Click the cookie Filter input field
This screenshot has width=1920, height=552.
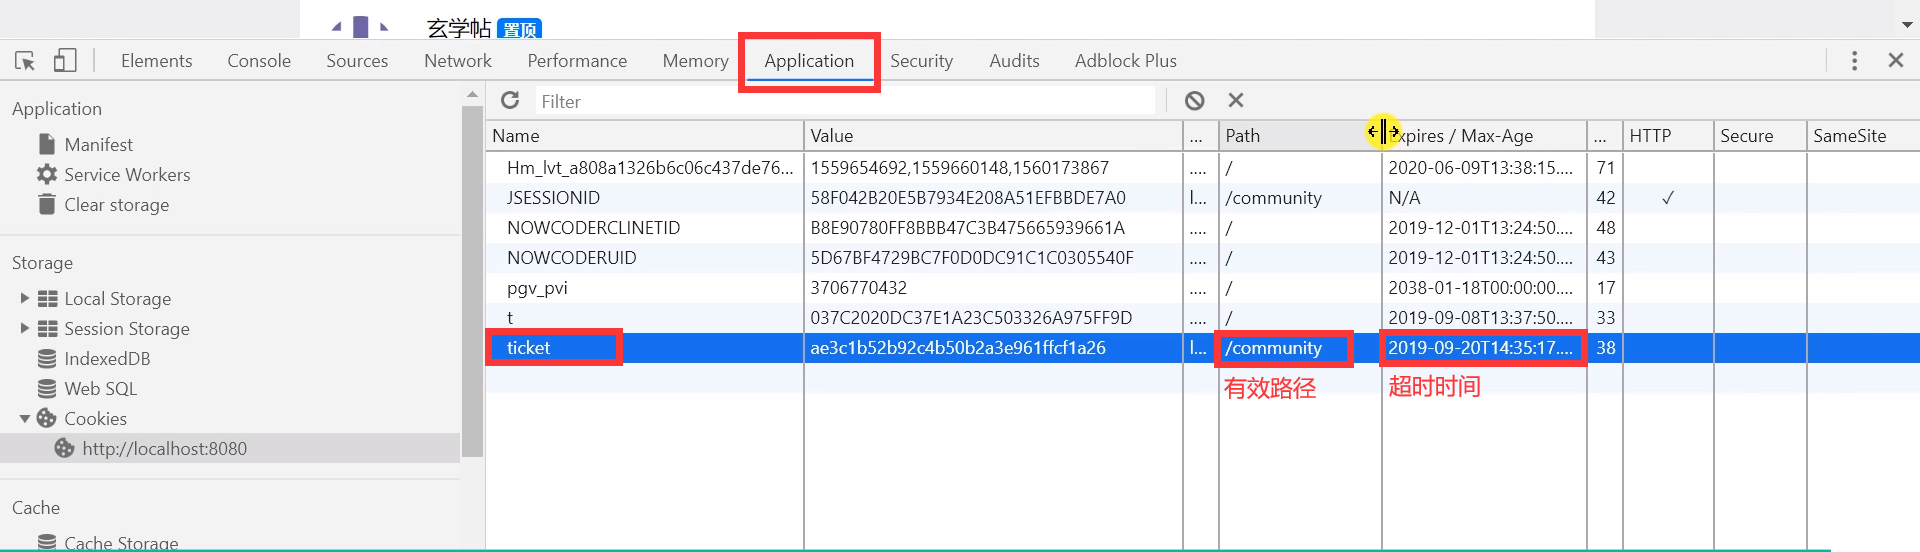tap(845, 101)
